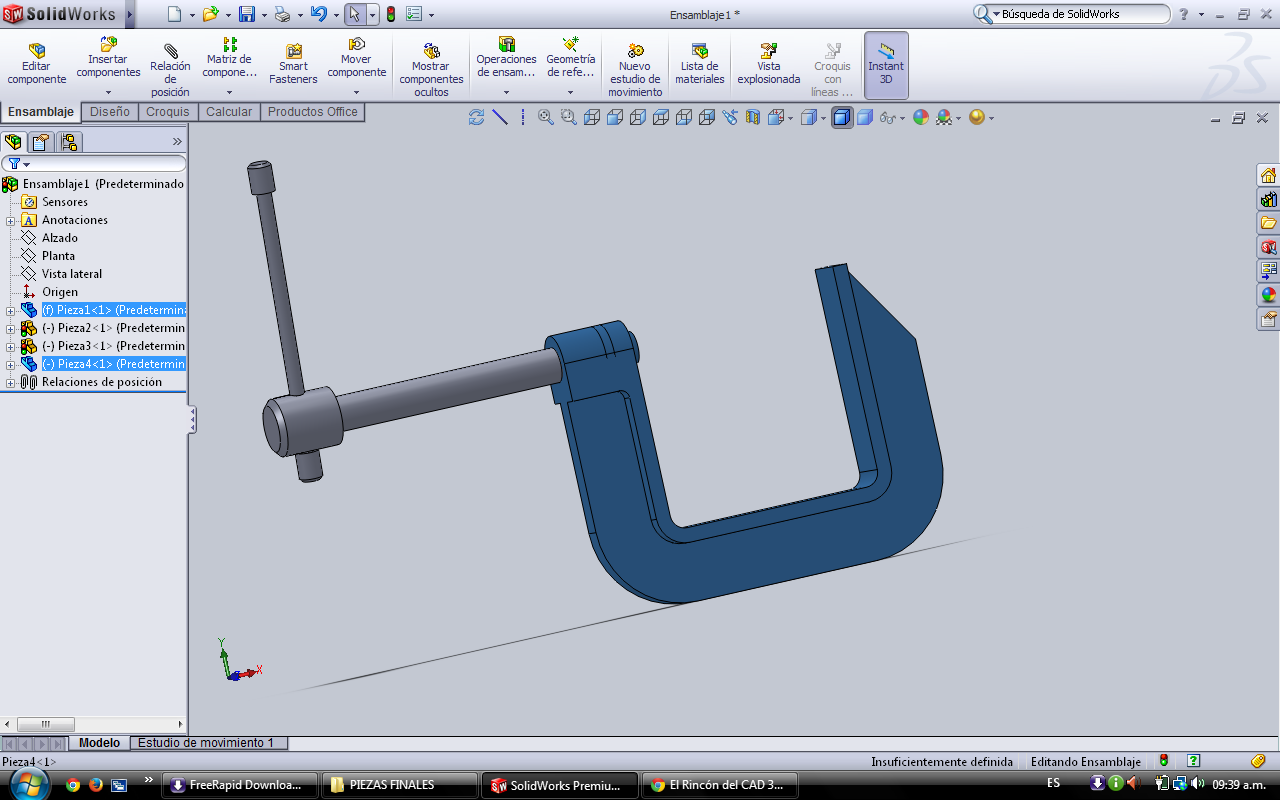Expand the Insertar componentes dropdown arrow
1280x800 pixels.
[x=108, y=92]
